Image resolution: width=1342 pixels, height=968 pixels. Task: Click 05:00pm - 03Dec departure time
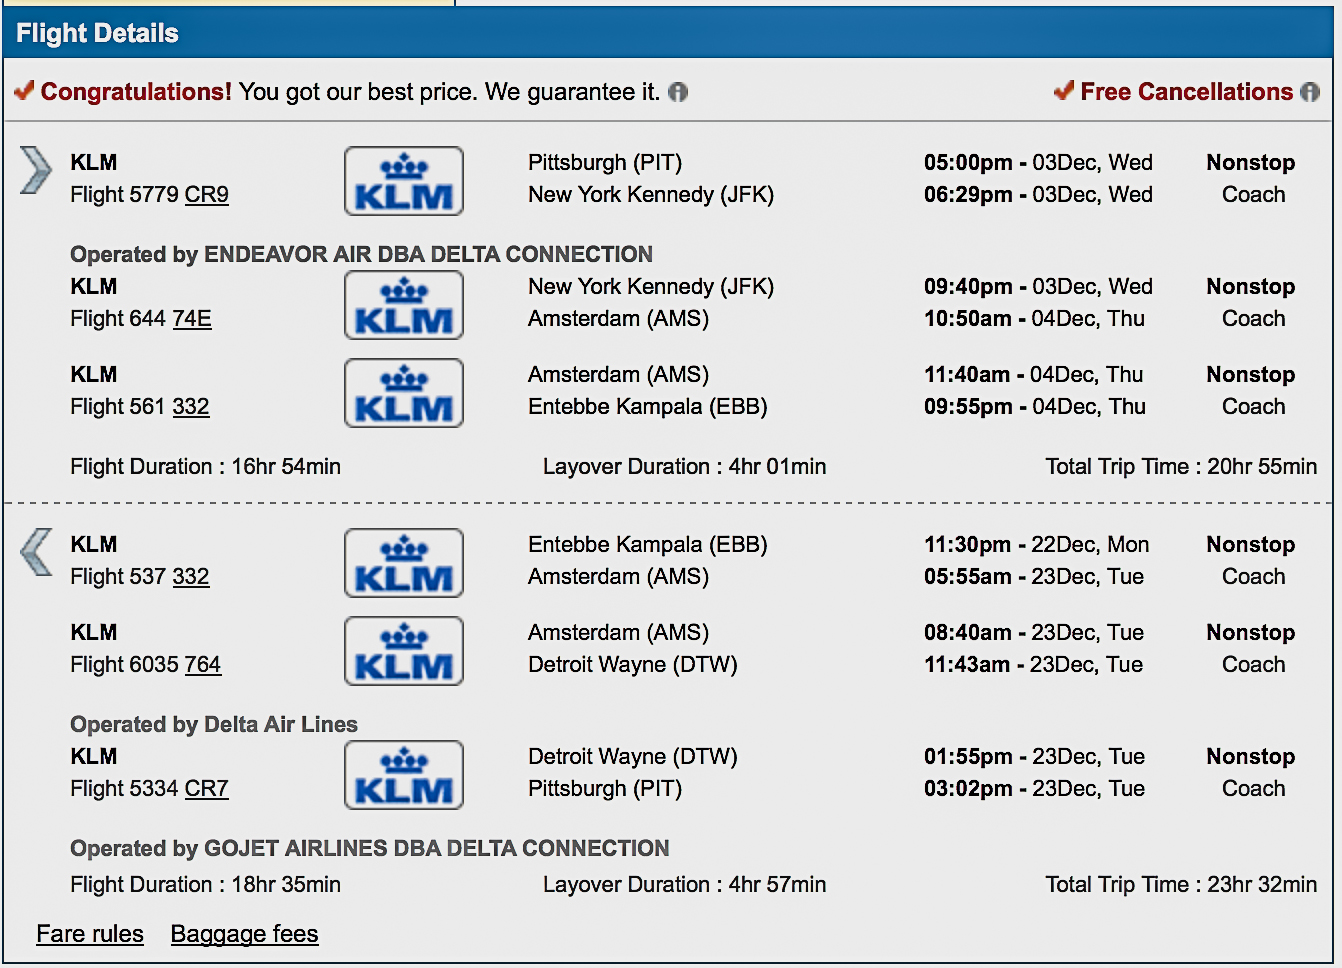click(1038, 163)
